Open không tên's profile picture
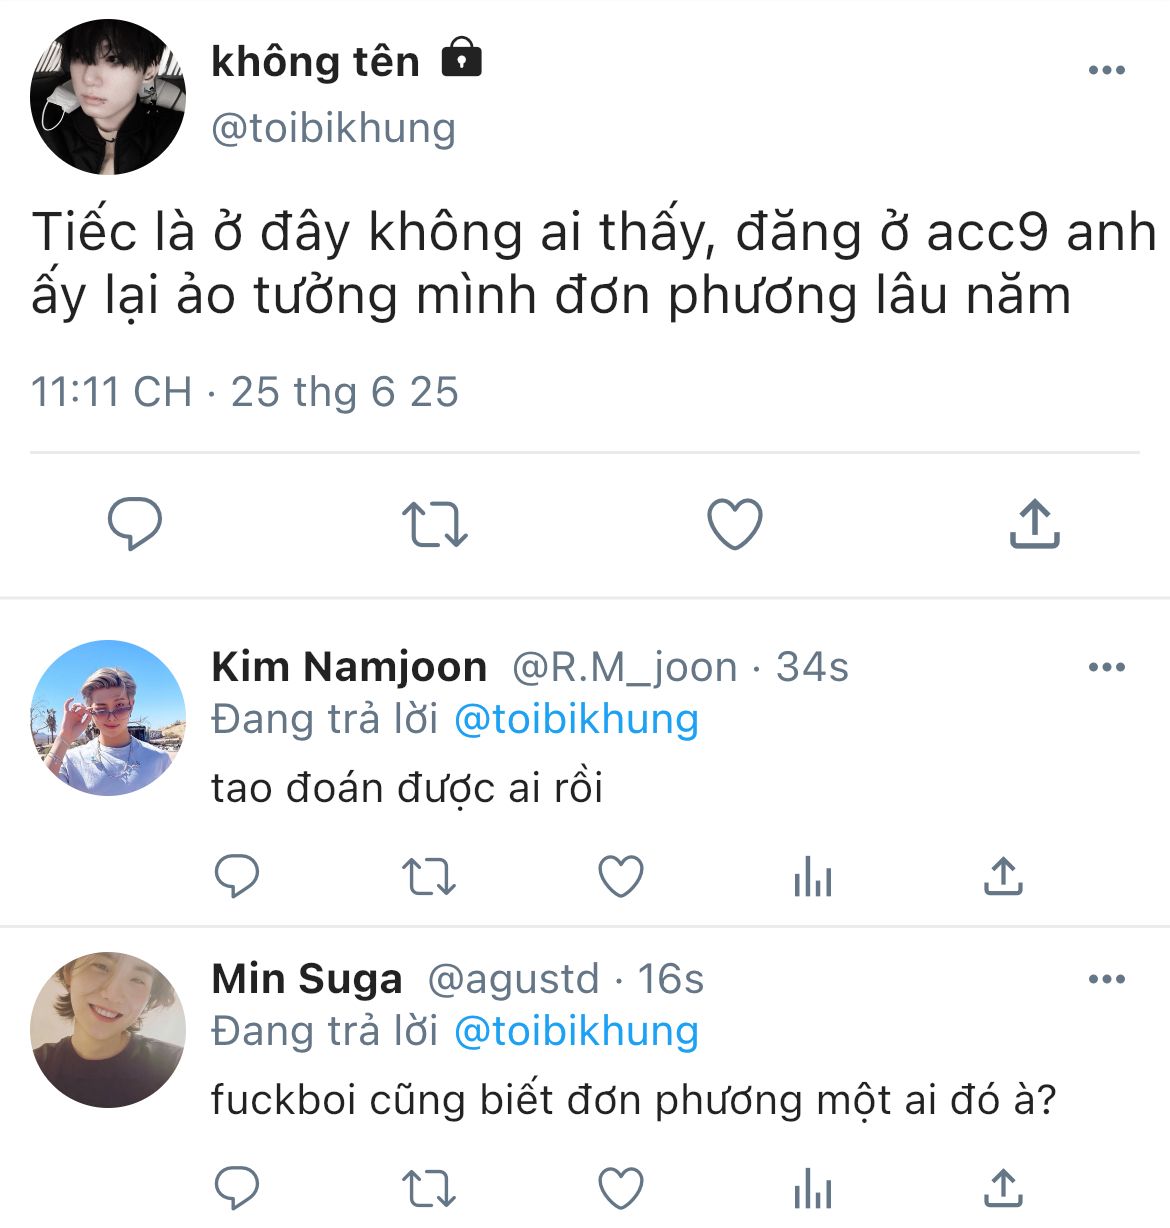This screenshot has width=1170, height=1228. click(x=108, y=97)
